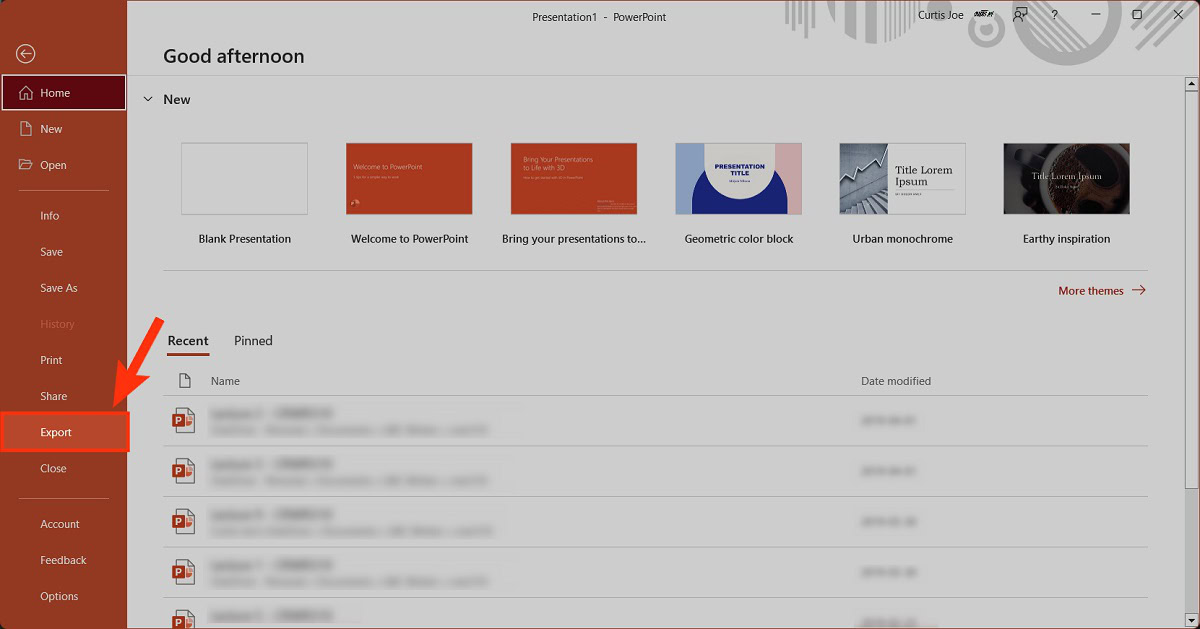Viewport: 1200px width, 629px height.
Task: Open the Bring your presentations to life template
Action: [x=574, y=179]
